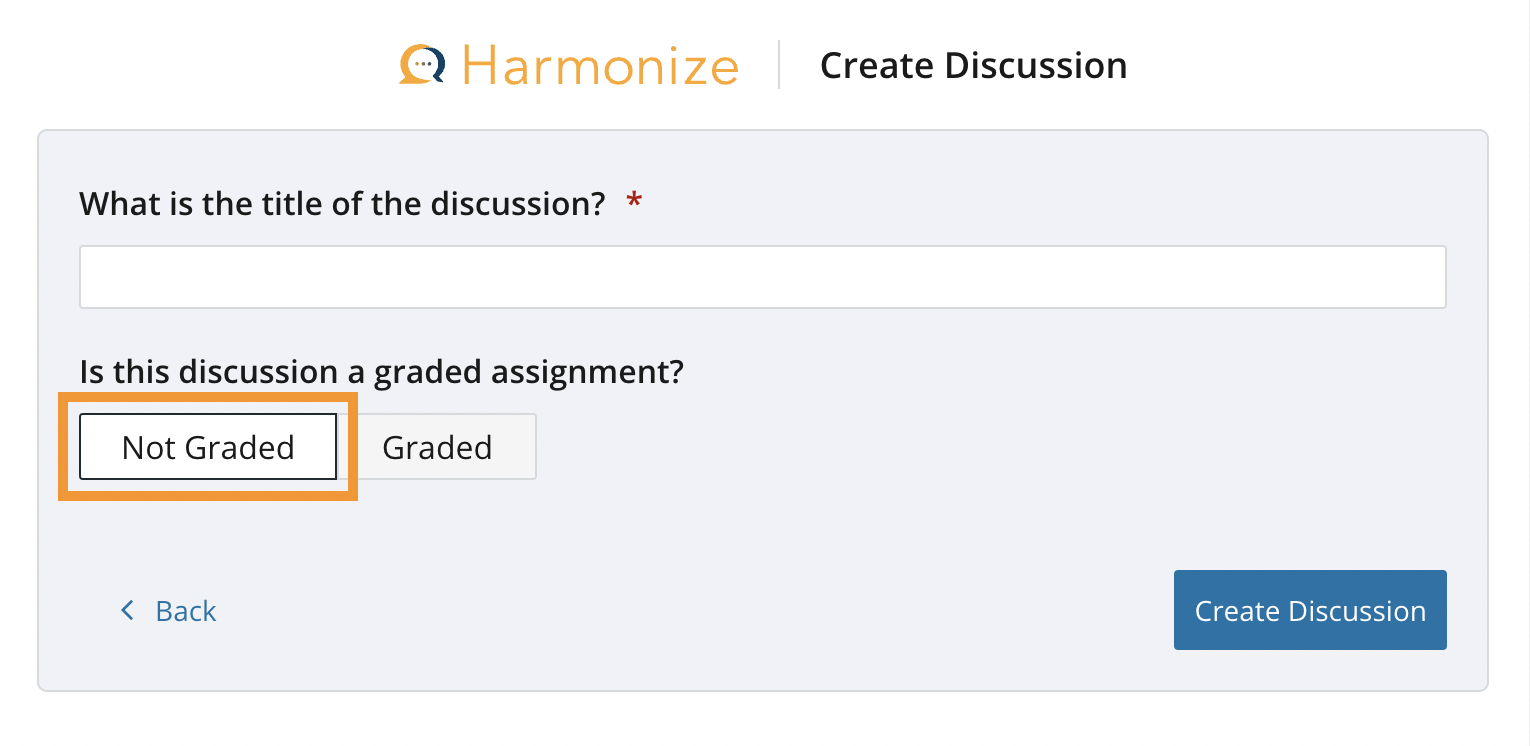Screen dimensions: 1530x746
Task: Switch the assignment to Graded
Action: coord(437,447)
